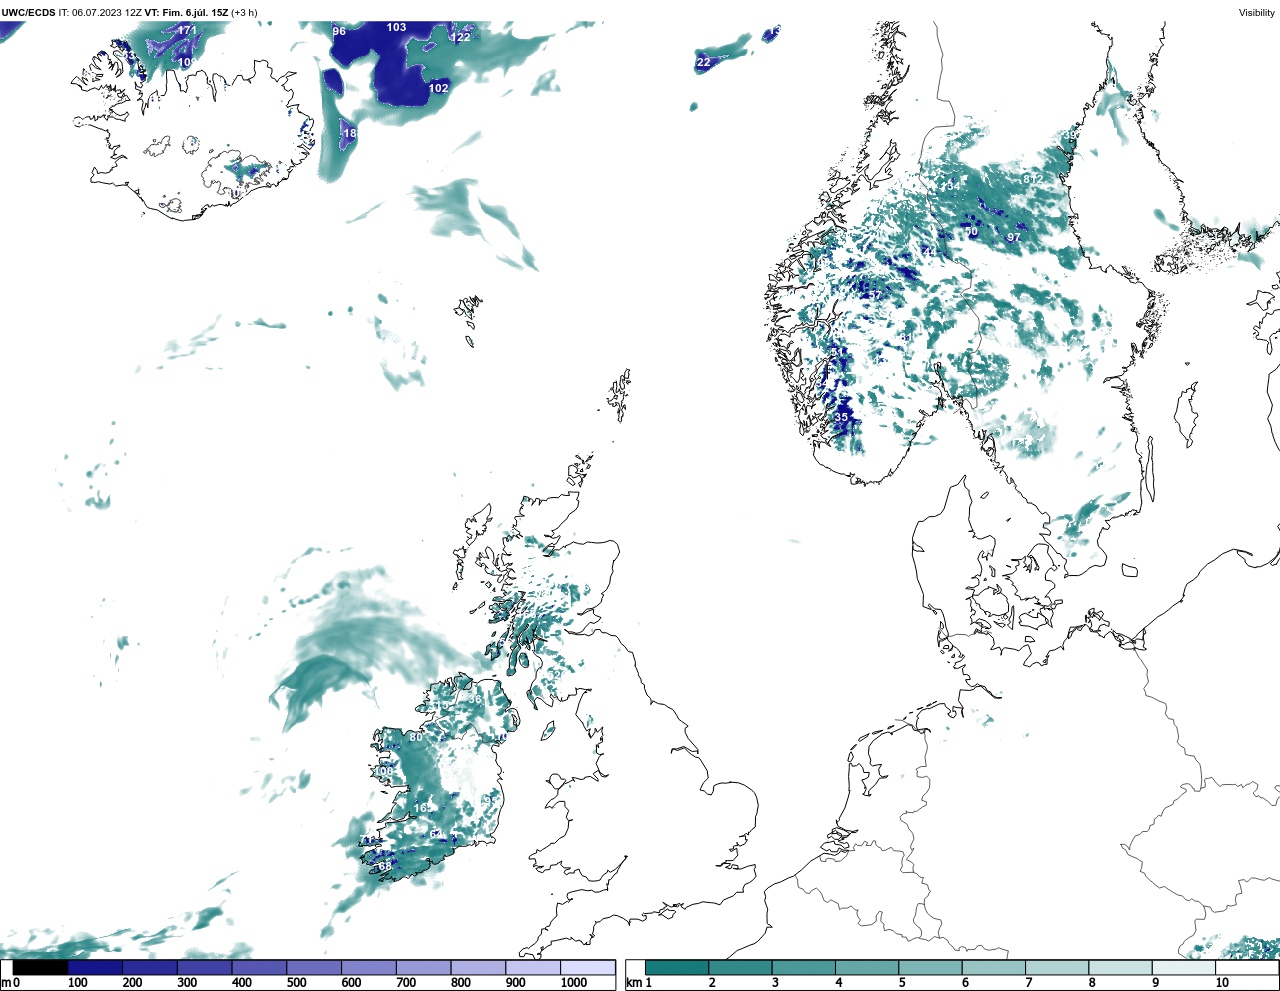1280x991 pixels.
Task: Click the '103' value label on the map
Action: pos(397,27)
